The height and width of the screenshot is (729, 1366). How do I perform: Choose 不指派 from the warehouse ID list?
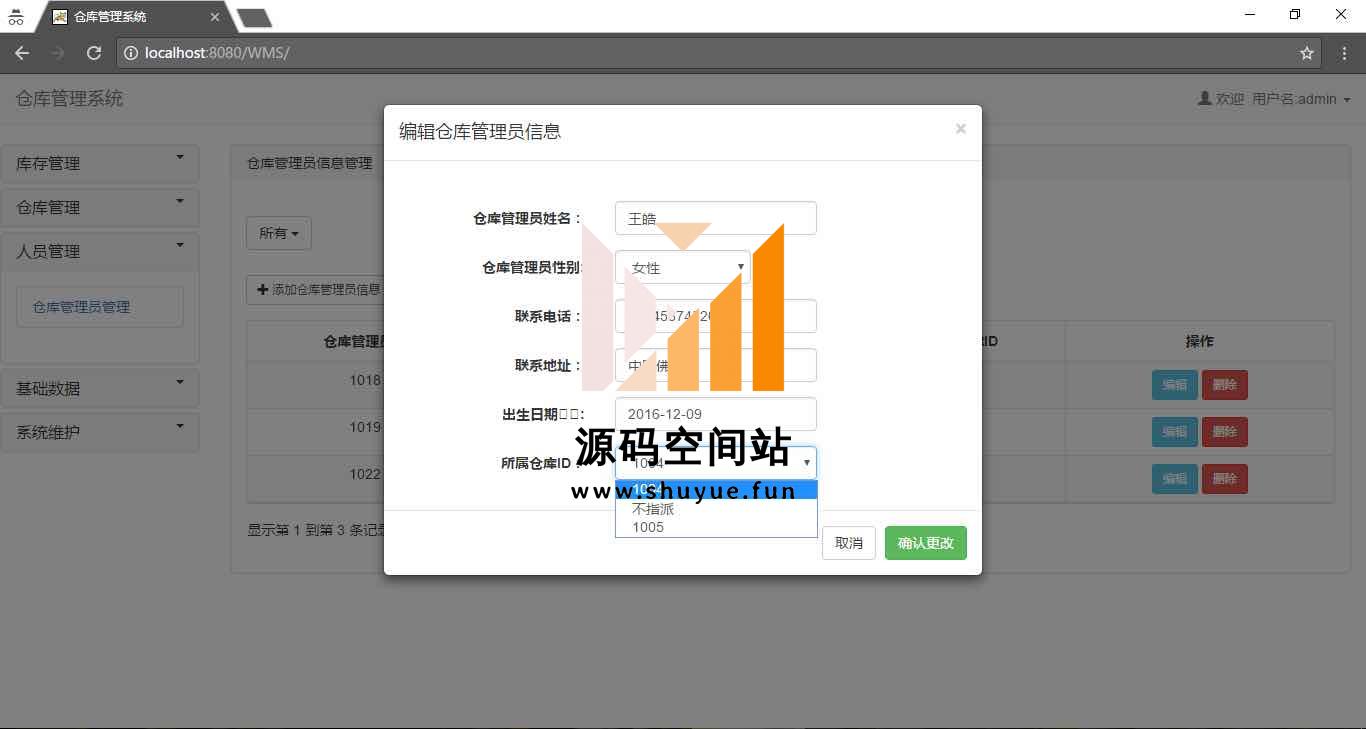tap(716, 509)
